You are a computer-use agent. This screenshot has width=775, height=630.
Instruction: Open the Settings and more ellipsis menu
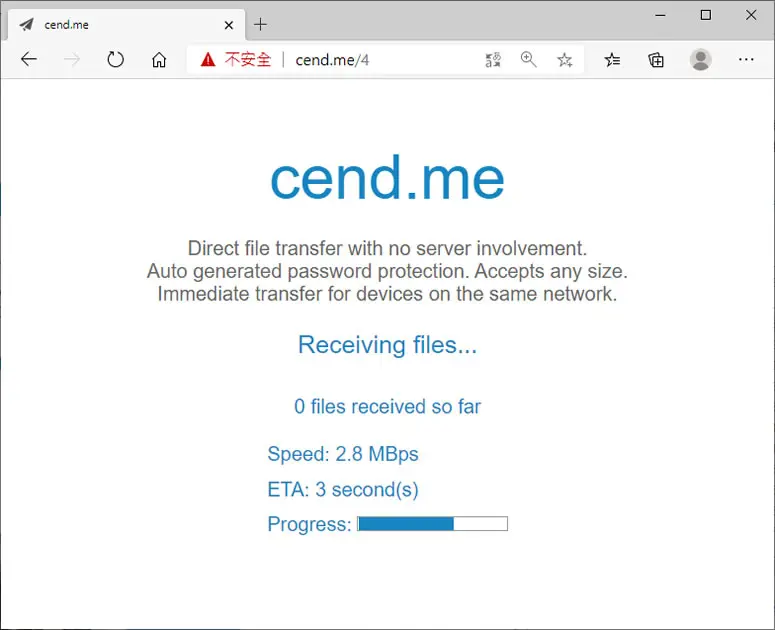[x=746, y=60]
